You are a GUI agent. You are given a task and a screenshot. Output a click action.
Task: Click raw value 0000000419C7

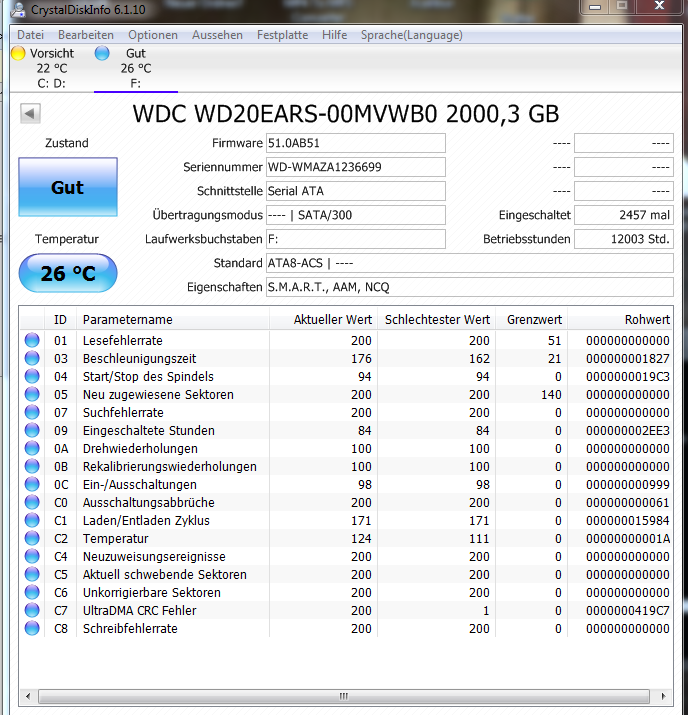pos(628,611)
